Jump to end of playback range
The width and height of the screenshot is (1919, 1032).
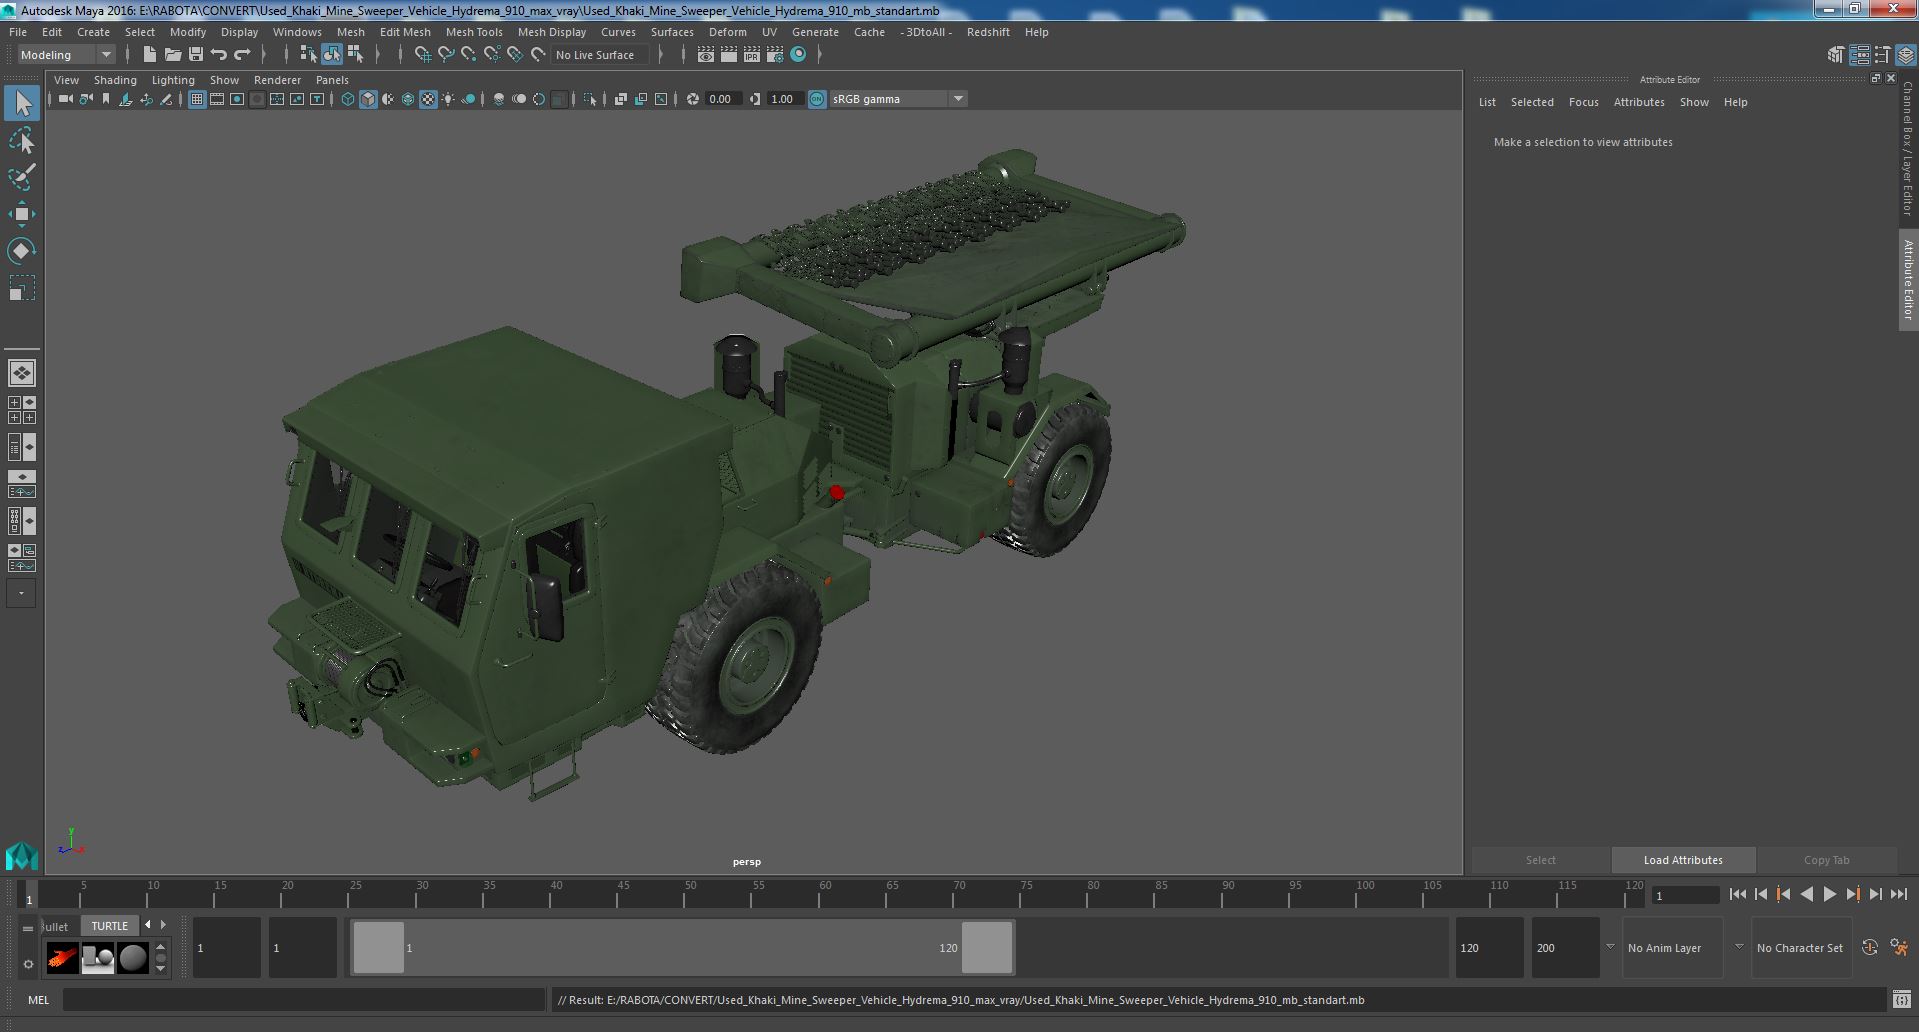pyautogui.click(x=1898, y=895)
